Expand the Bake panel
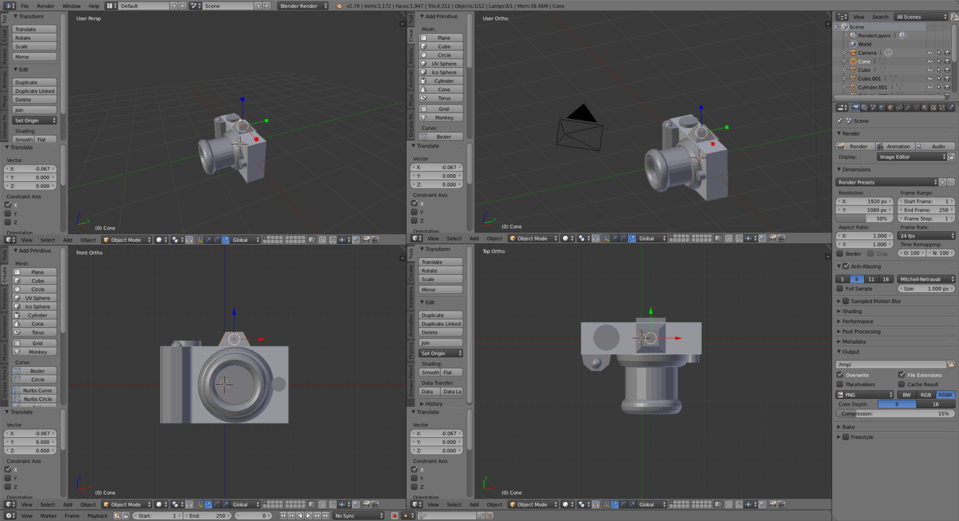This screenshot has height=521, width=959. 848,427
